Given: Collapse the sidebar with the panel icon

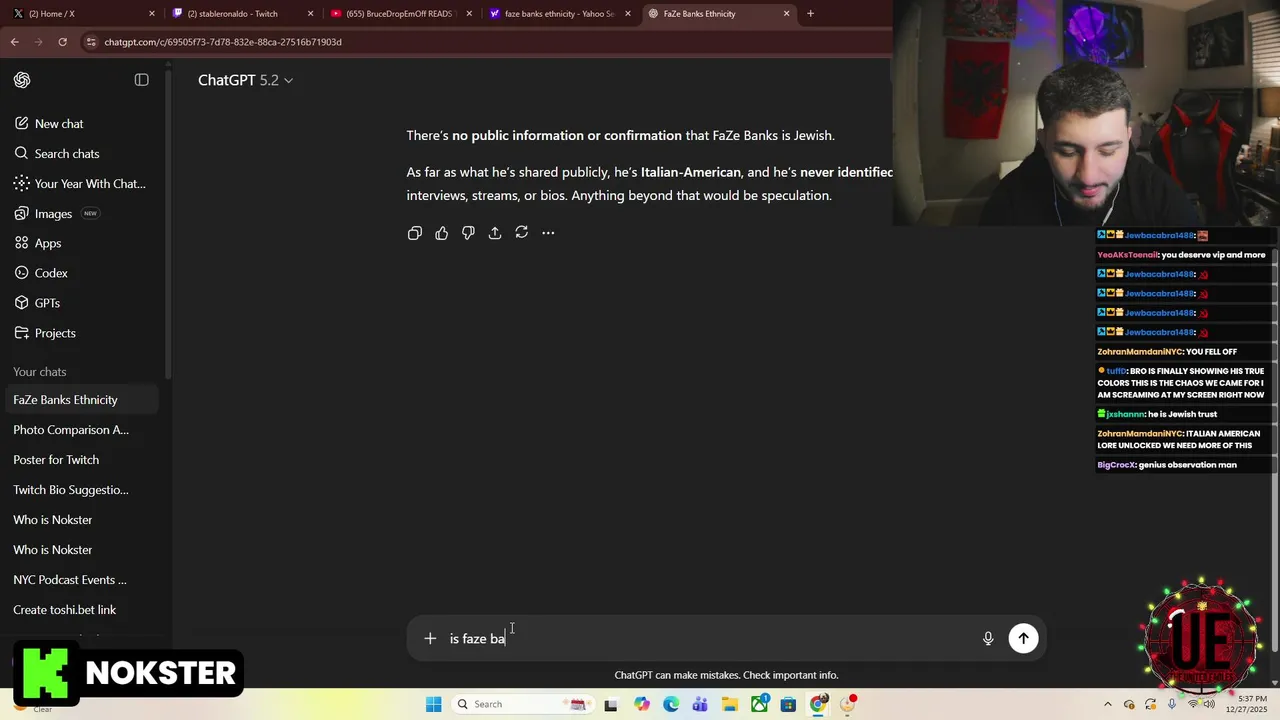Looking at the screenshot, I should (x=141, y=80).
